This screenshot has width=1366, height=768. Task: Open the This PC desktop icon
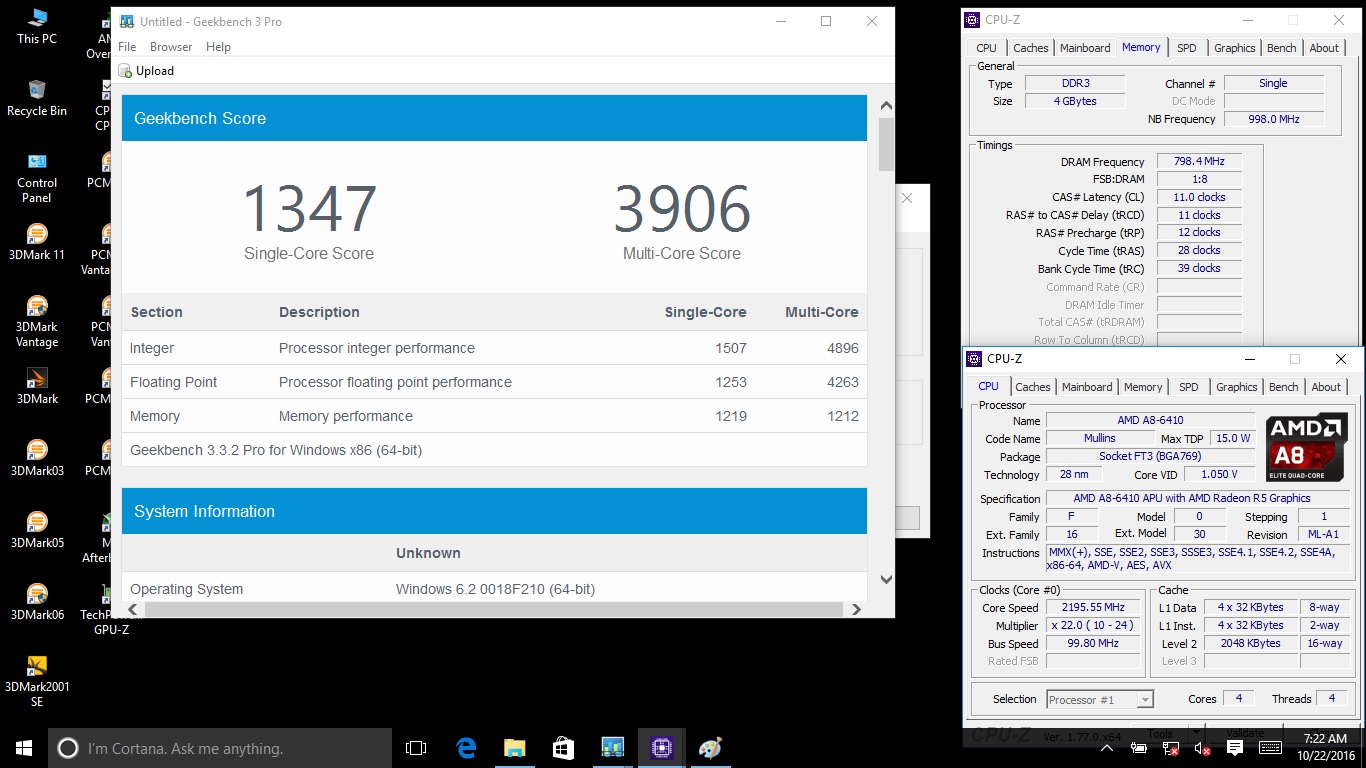[x=37, y=26]
